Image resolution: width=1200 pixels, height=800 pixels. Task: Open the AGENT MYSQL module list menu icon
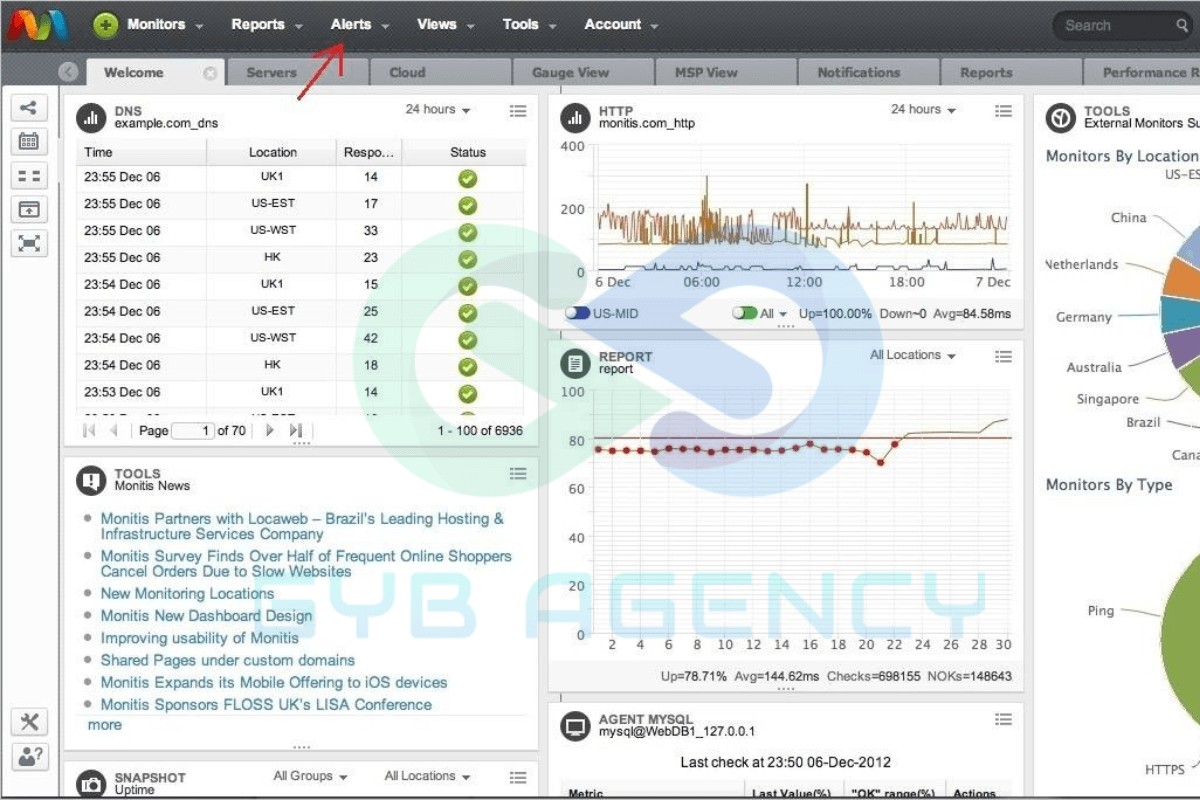click(x=1003, y=719)
